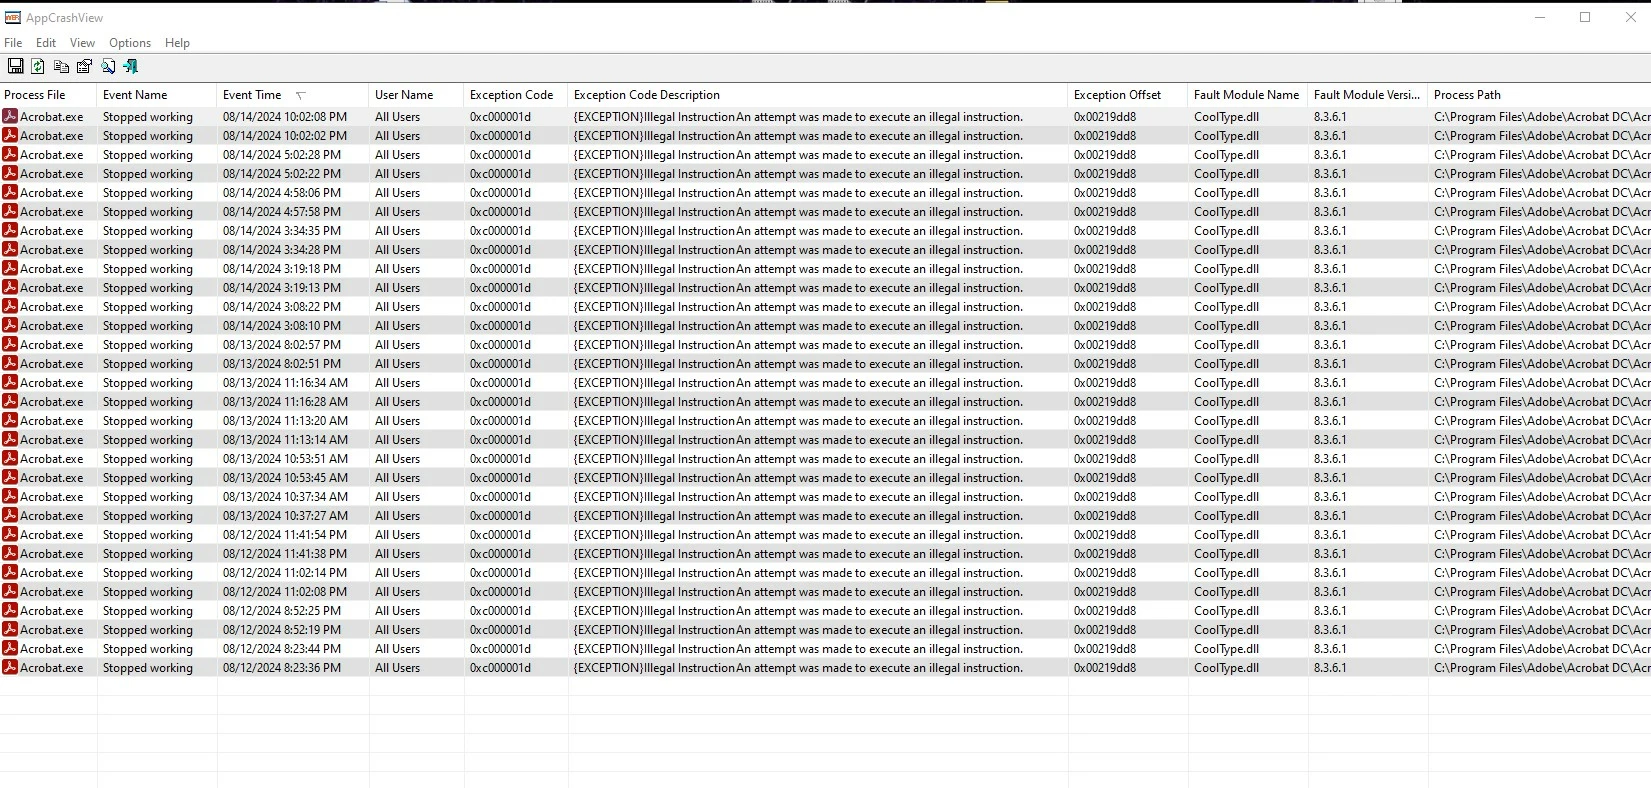Image resolution: width=1651 pixels, height=788 pixels.
Task: Select the event time 08/12/2024 8:52:19 PM
Action: pyautogui.click(x=282, y=630)
